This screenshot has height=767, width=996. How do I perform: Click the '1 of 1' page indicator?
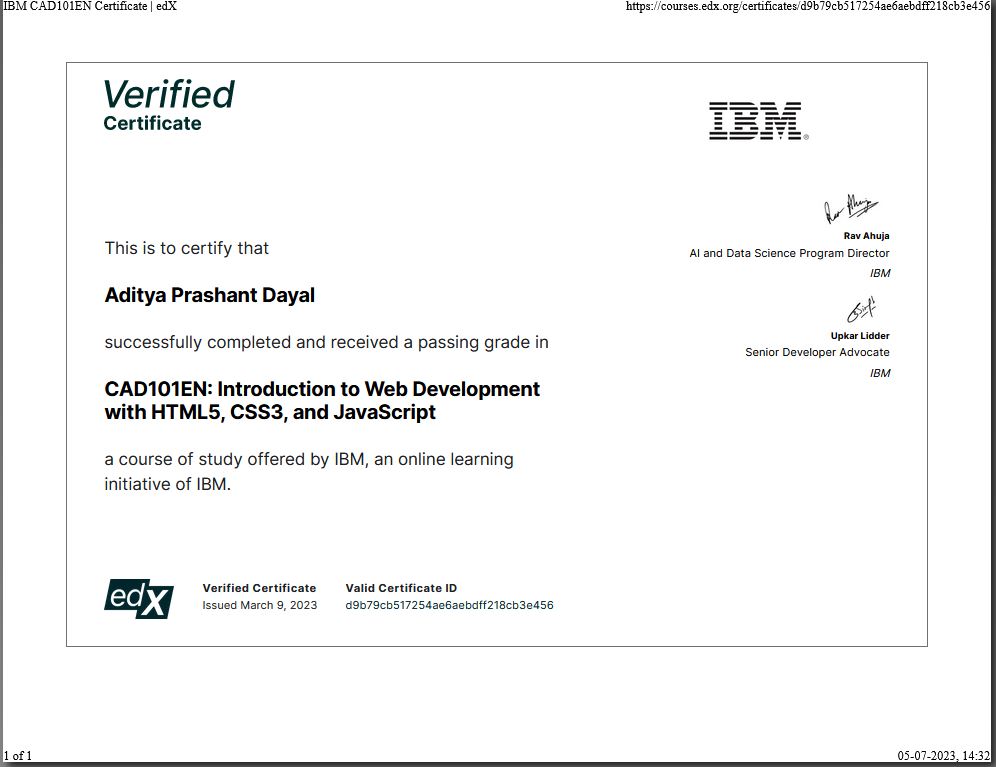pos(18,756)
